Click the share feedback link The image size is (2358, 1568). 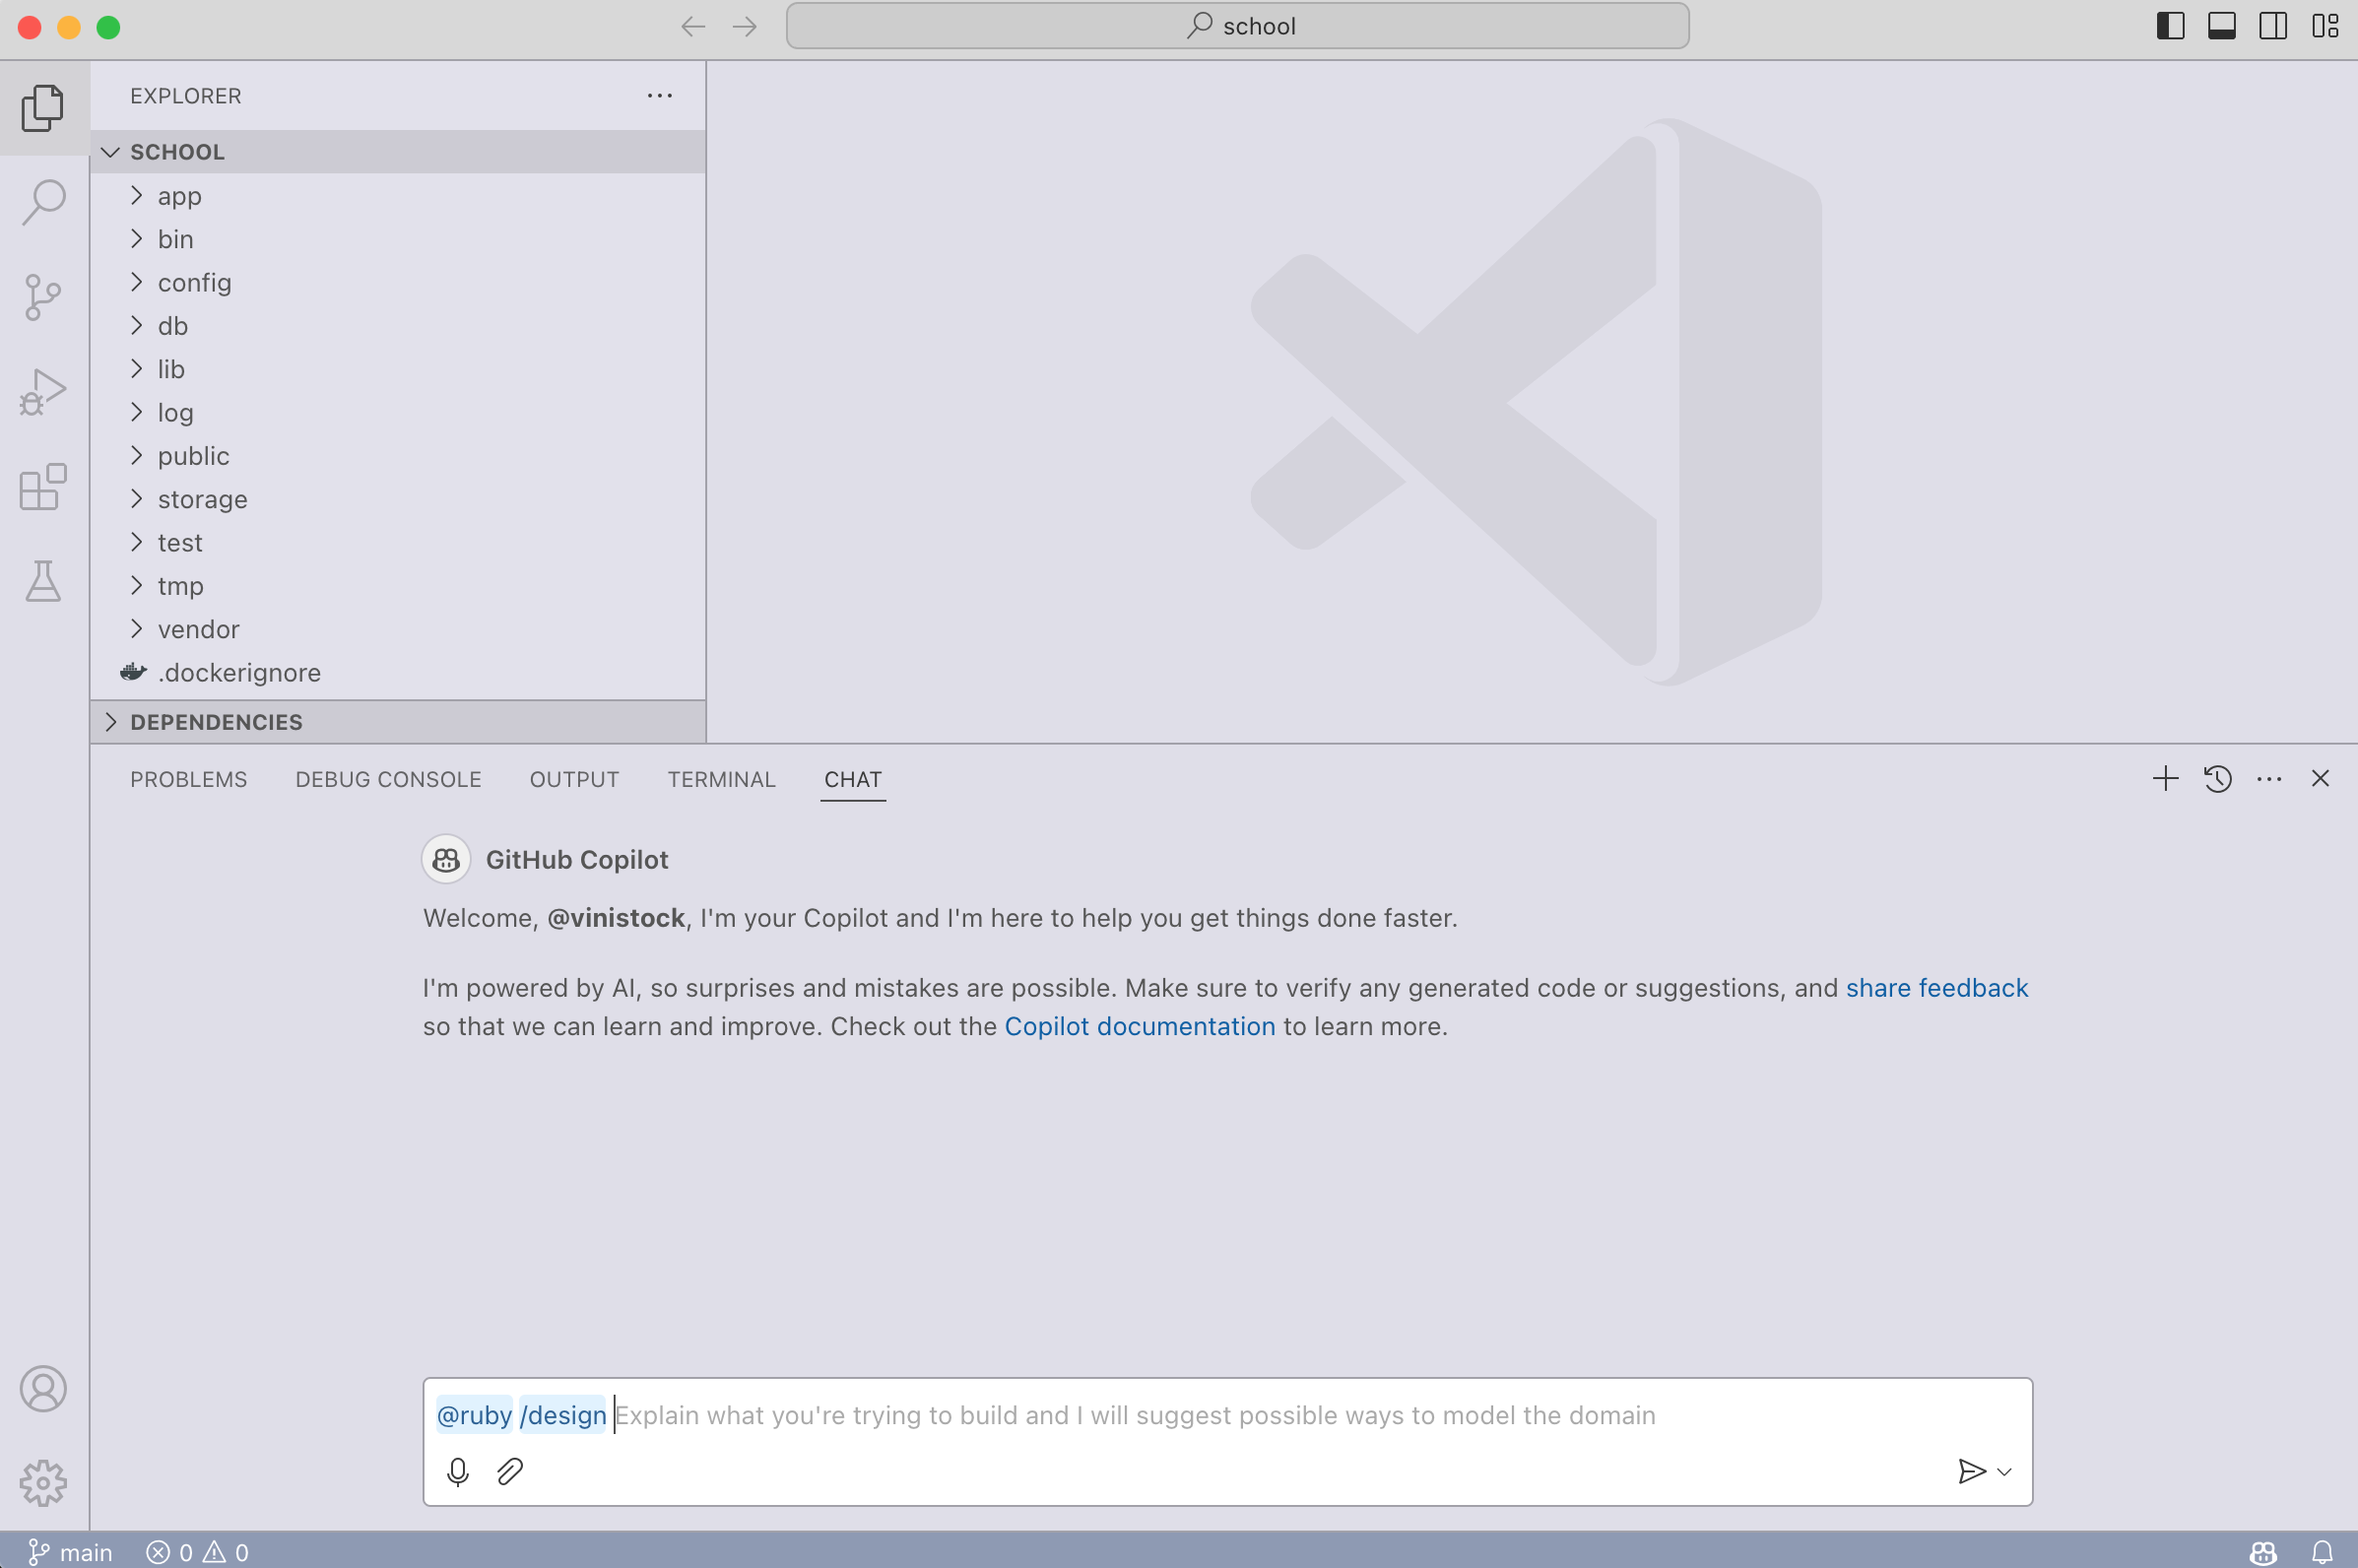click(1936, 987)
